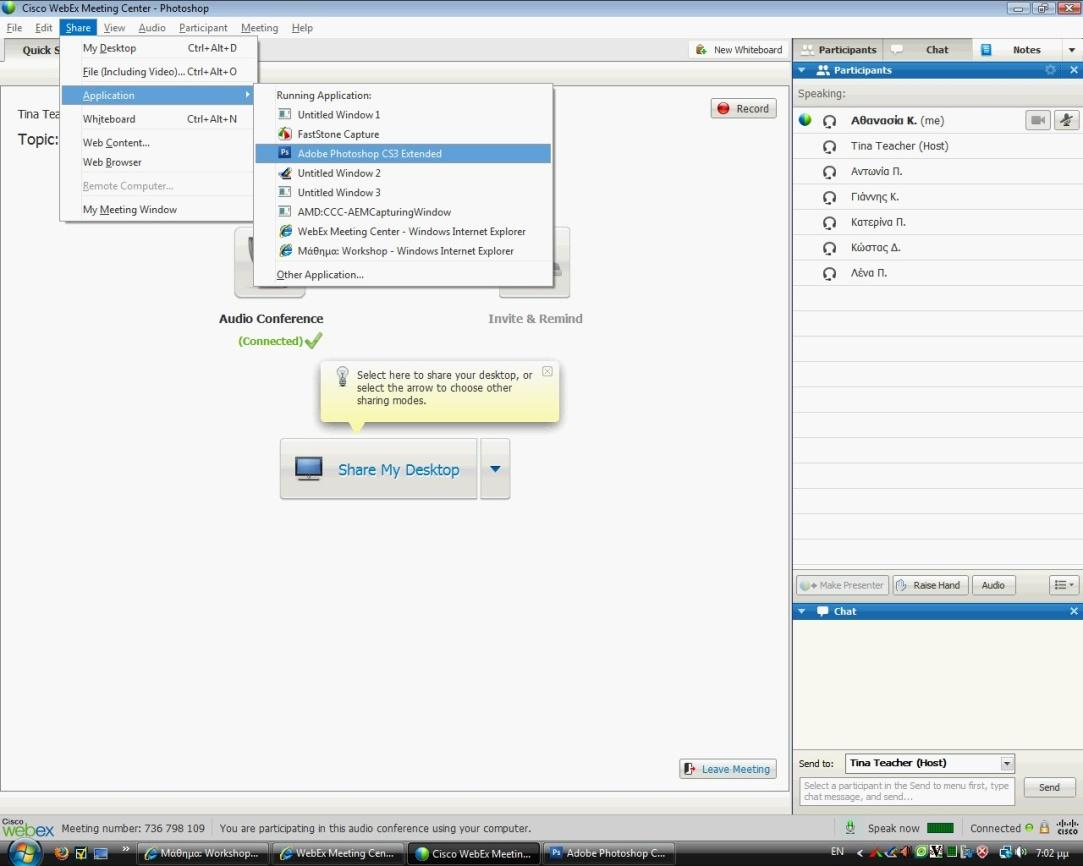Choose My Desktop in Share menu

(158, 48)
